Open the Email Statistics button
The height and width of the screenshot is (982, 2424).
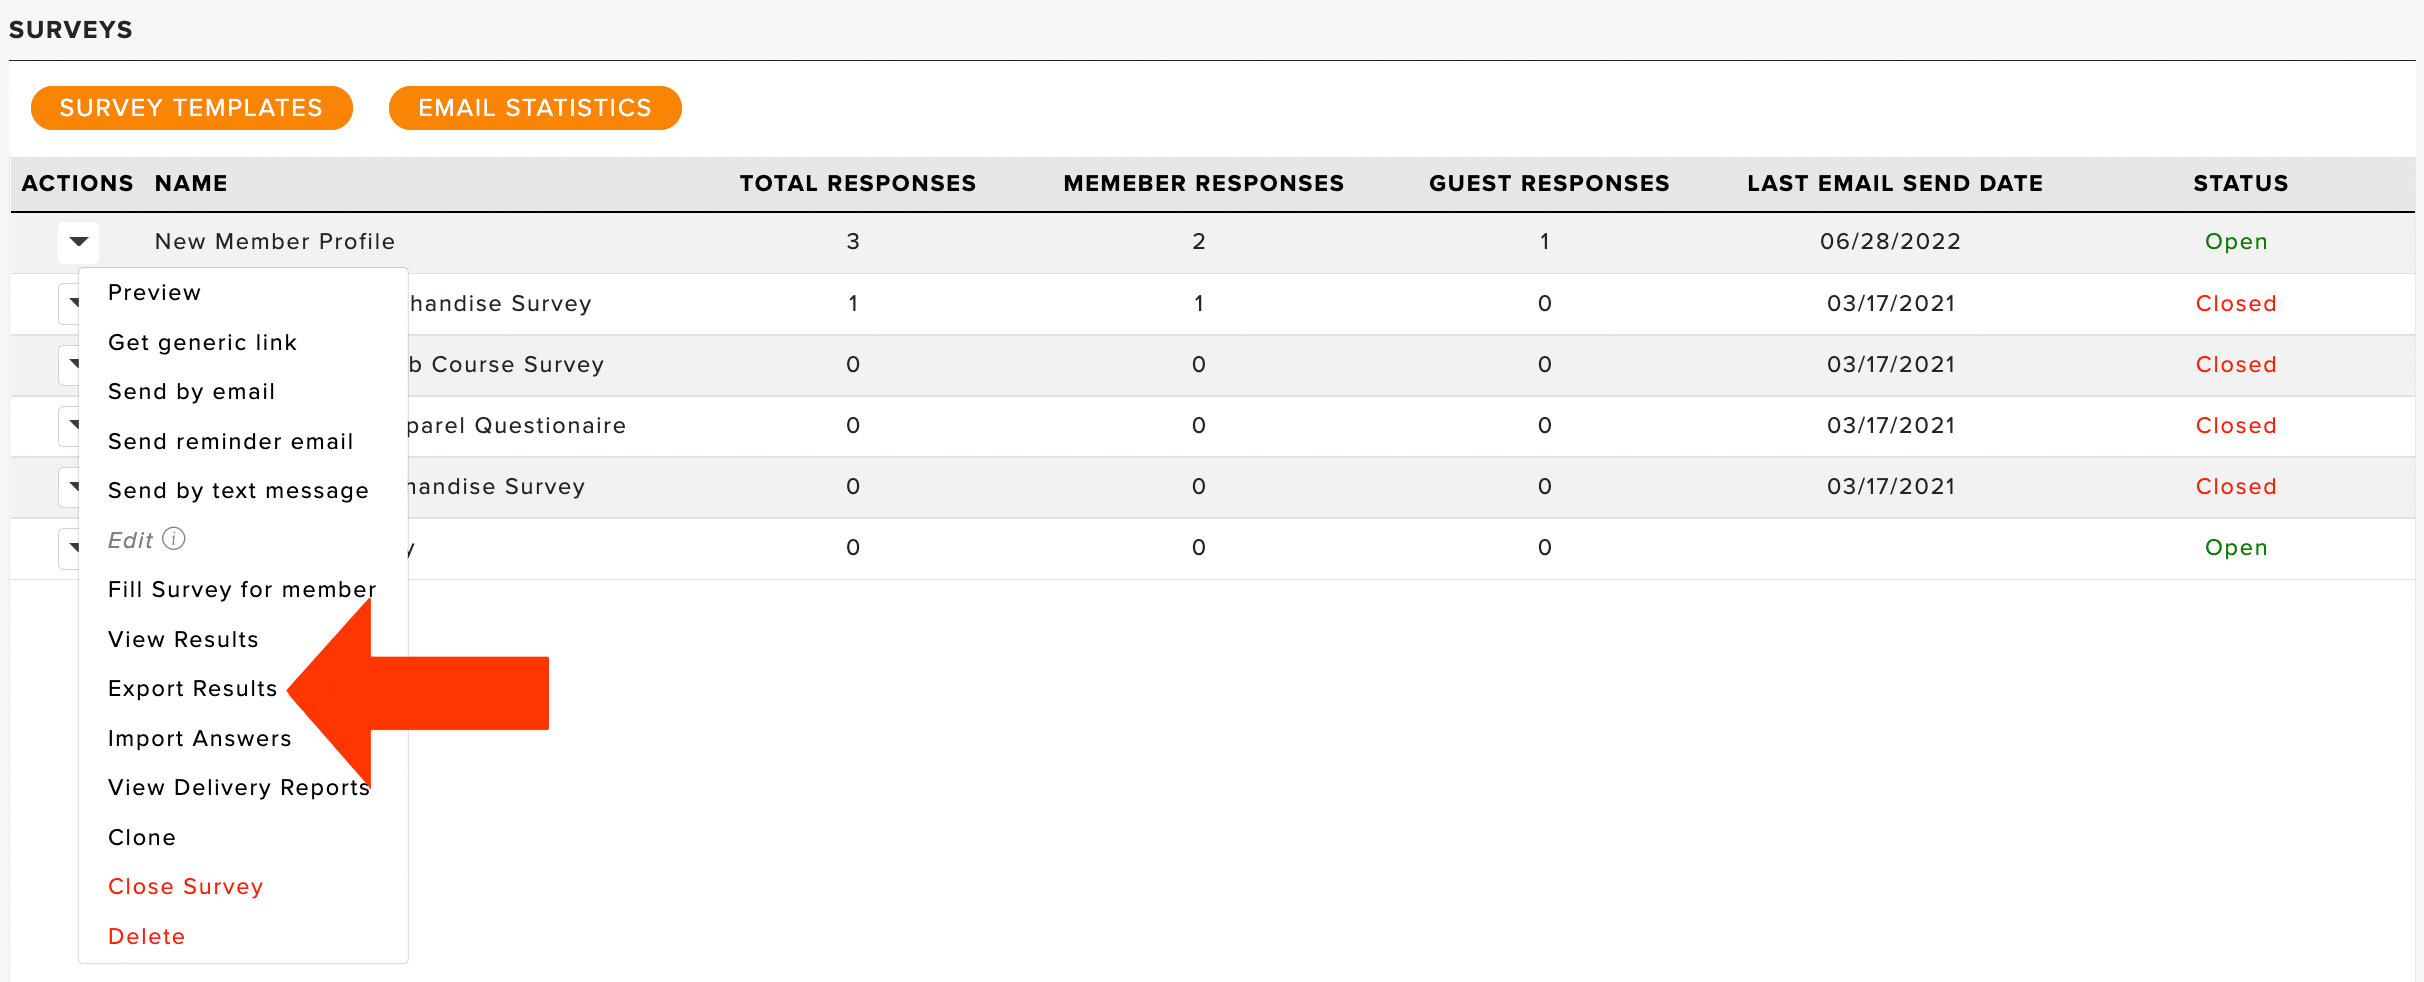pos(535,108)
